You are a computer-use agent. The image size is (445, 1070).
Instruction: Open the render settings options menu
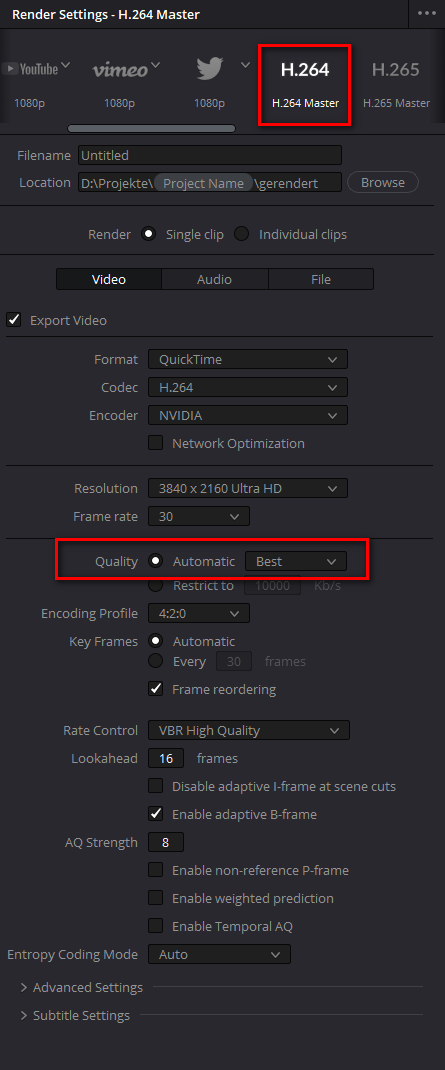coord(427,14)
